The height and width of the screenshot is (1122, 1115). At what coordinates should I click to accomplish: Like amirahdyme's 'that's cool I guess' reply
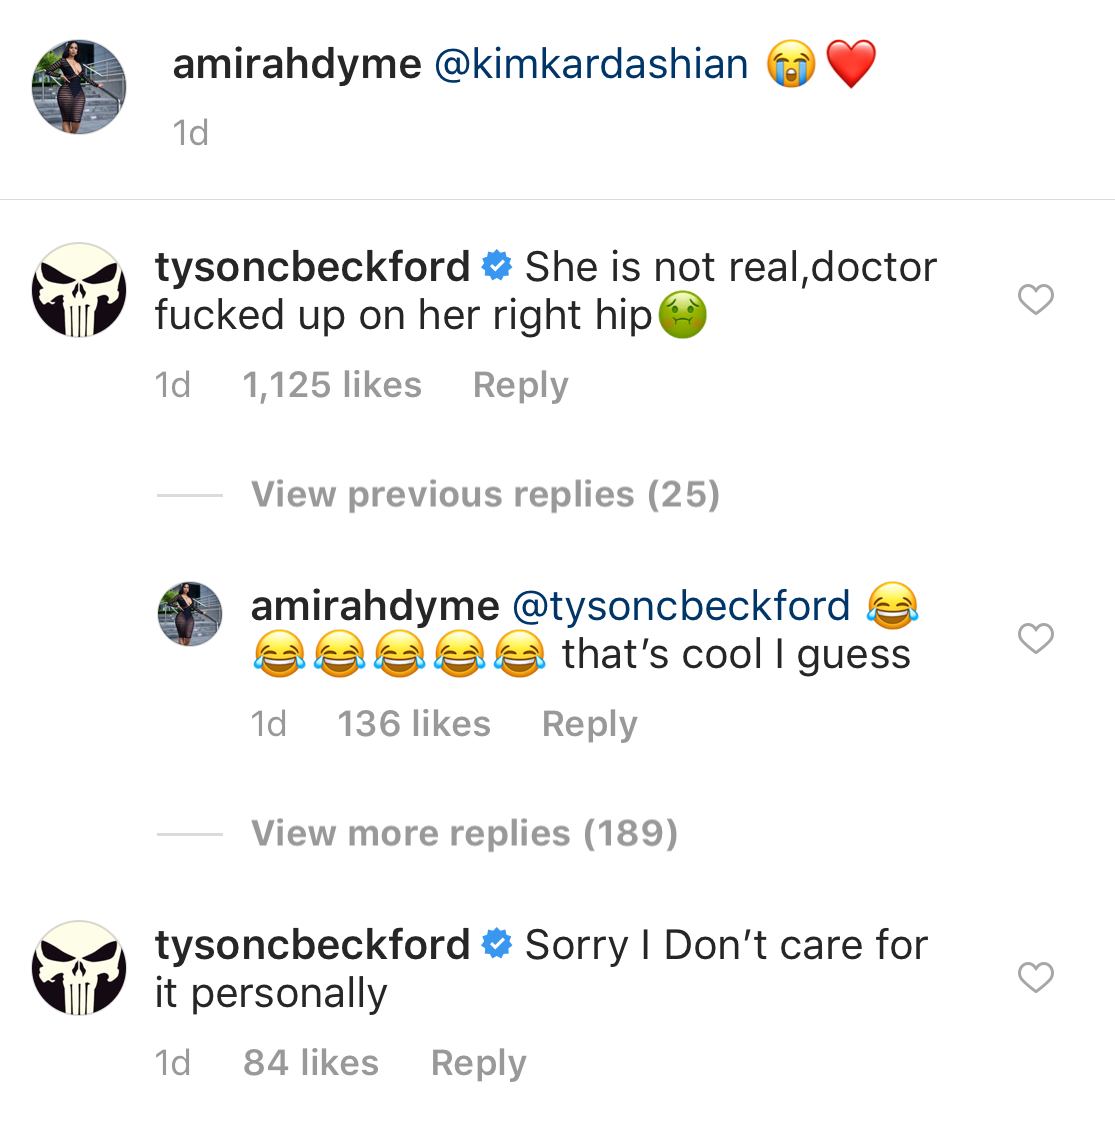1035,638
